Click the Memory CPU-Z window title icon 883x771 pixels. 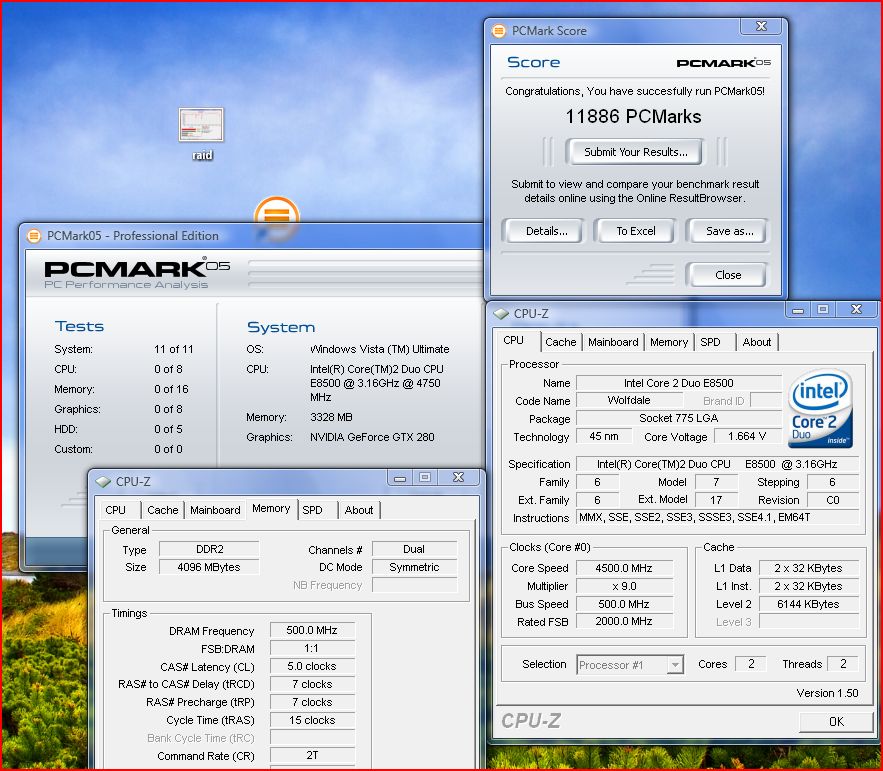(103, 482)
